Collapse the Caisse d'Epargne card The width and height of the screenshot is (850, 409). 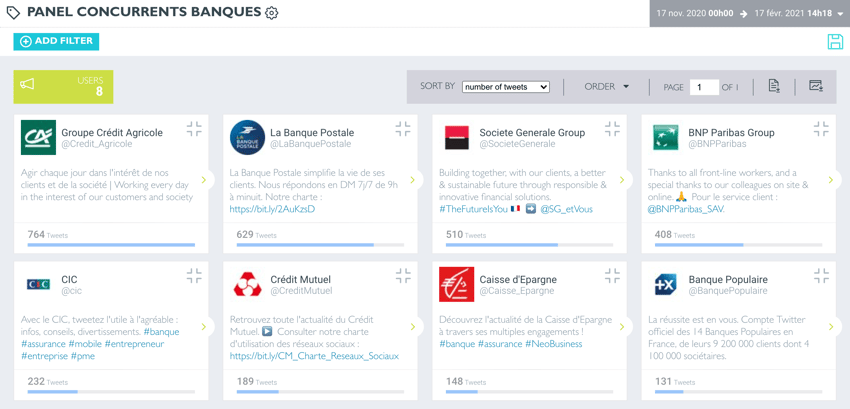(612, 276)
